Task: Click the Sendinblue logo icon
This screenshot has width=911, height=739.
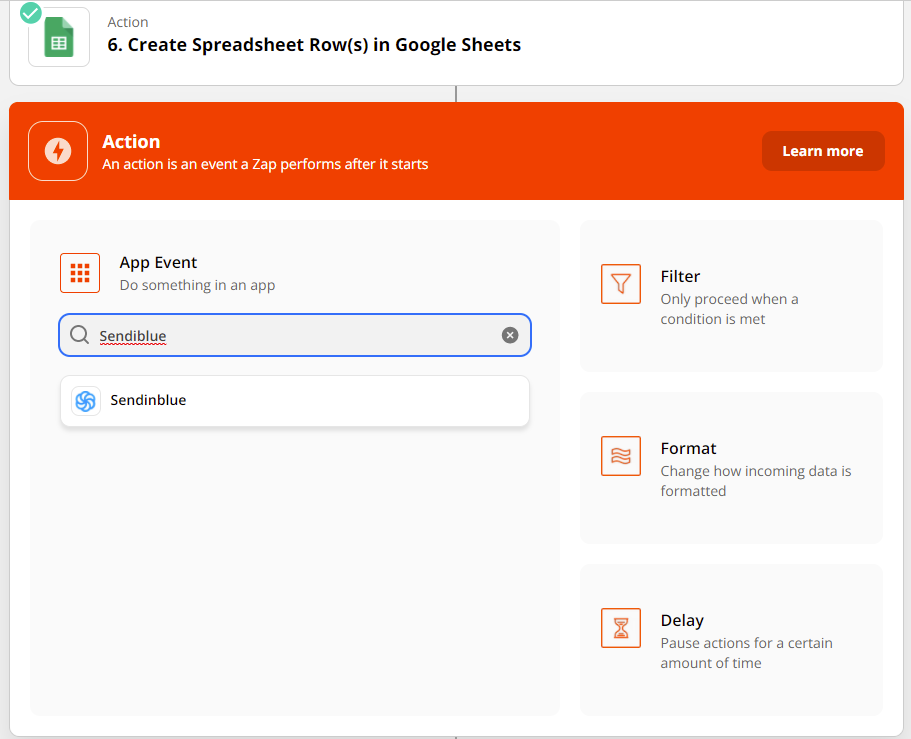Action: [86, 401]
